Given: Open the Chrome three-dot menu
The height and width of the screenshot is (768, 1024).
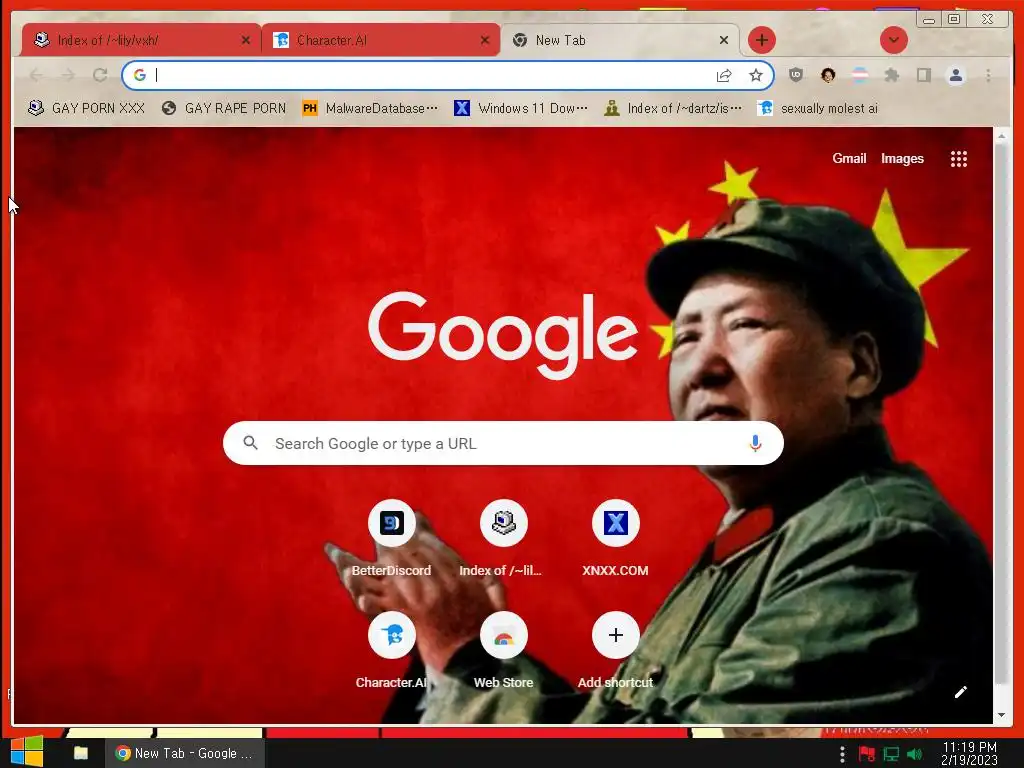Looking at the screenshot, I should [x=988, y=75].
